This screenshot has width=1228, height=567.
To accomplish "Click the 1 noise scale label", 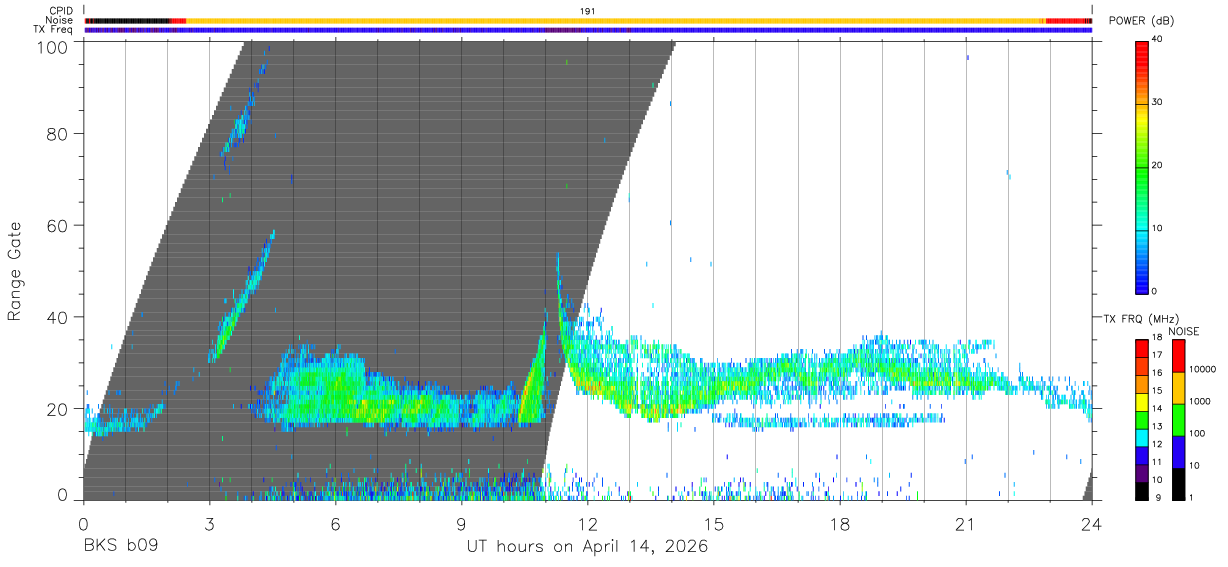I will 1193,497.
